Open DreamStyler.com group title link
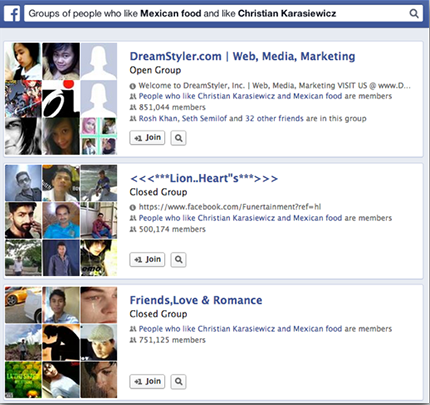Screen dimensions: 430x405 242,56
